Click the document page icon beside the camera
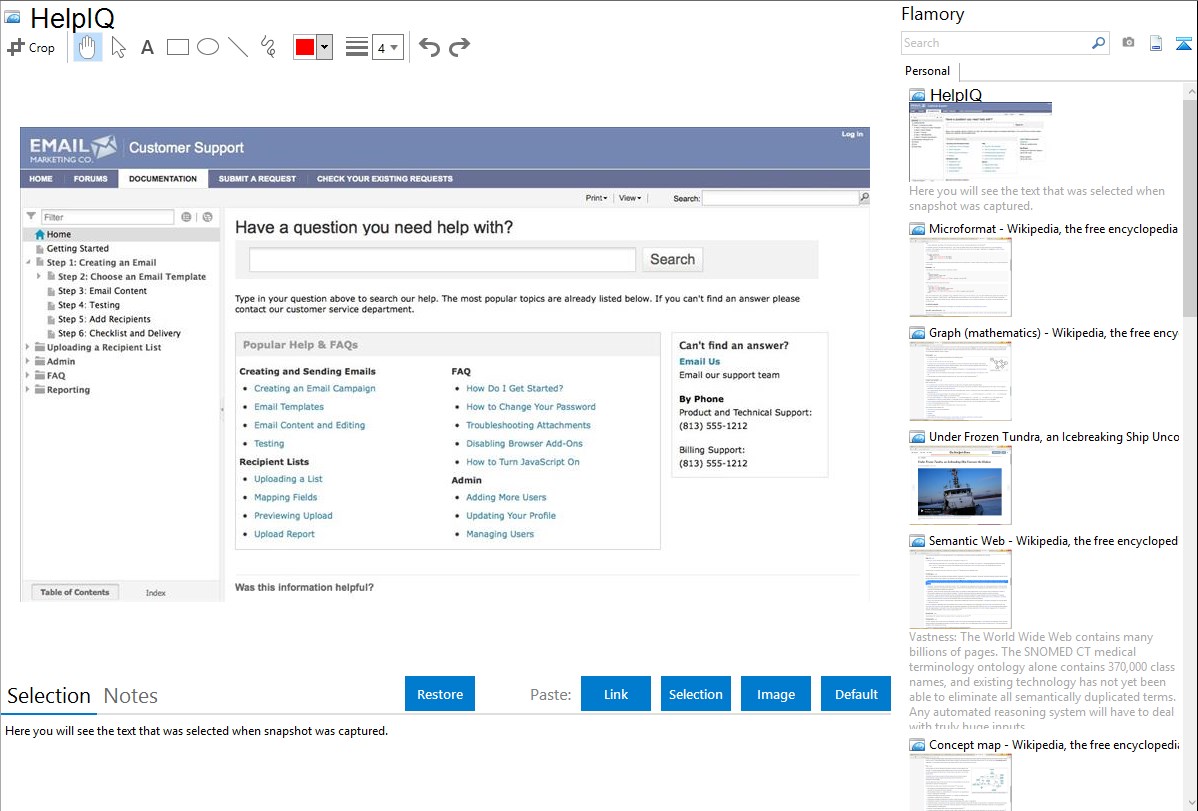 coord(1156,43)
